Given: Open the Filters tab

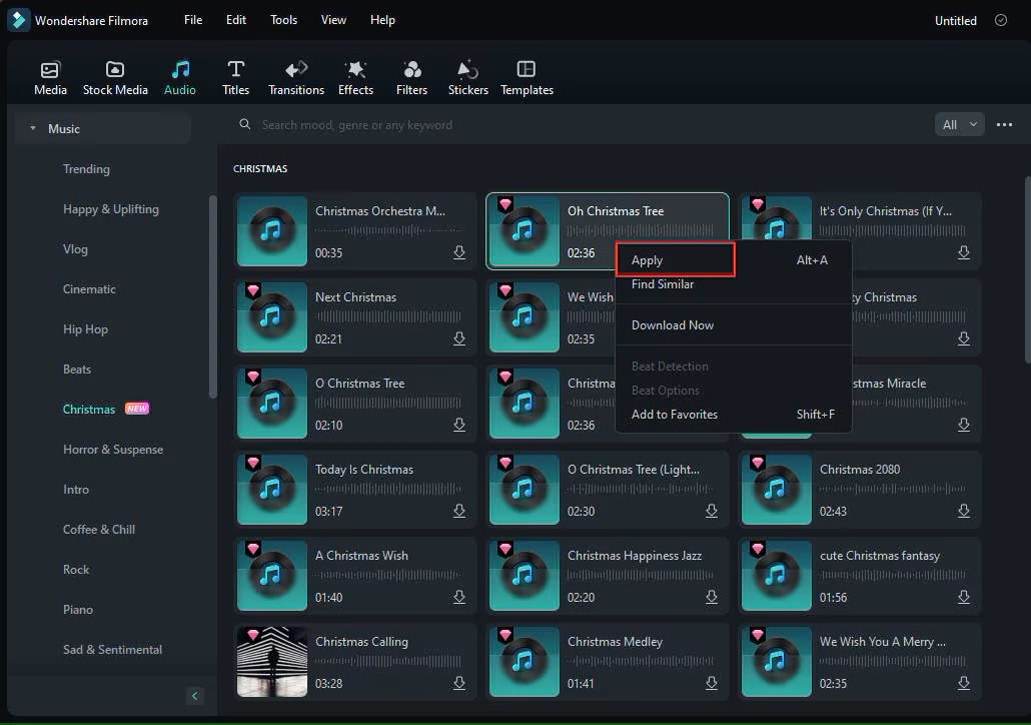Looking at the screenshot, I should pos(412,78).
